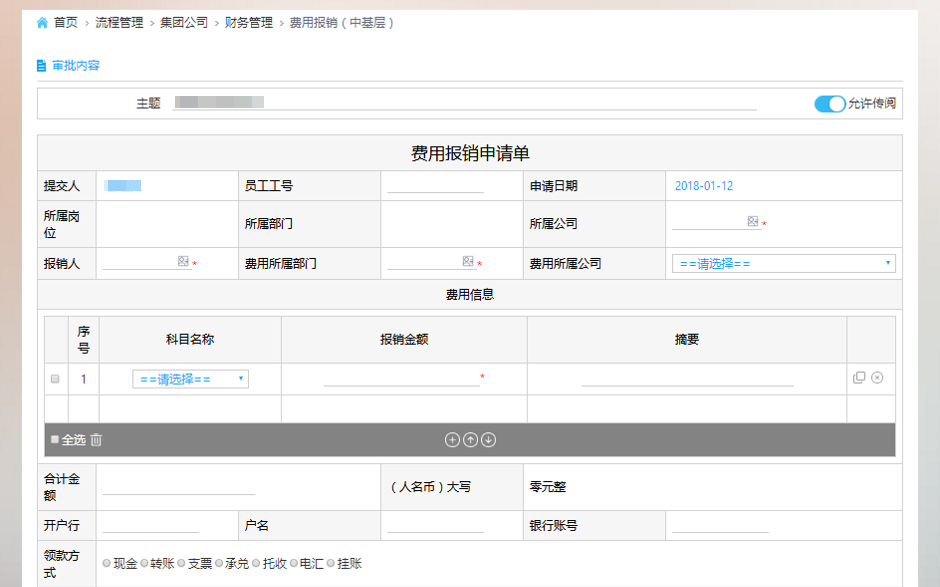940x587 pixels.
Task: Toggle the 允许传阅 switch
Action: click(829, 103)
